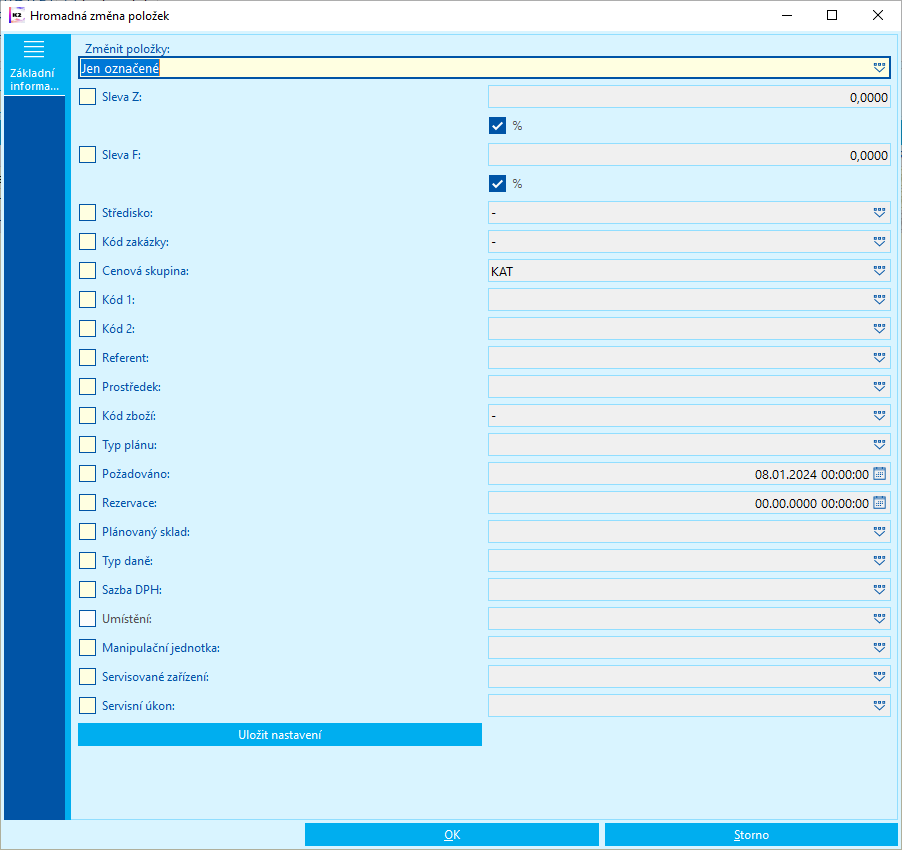
Task: Check the Kód 2 checkbox
Action: click(87, 328)
